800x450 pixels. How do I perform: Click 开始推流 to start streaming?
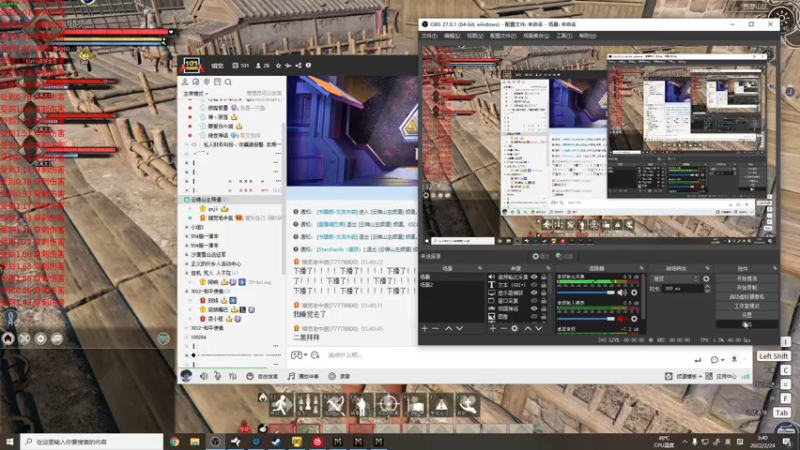click(x=746, y=279)
